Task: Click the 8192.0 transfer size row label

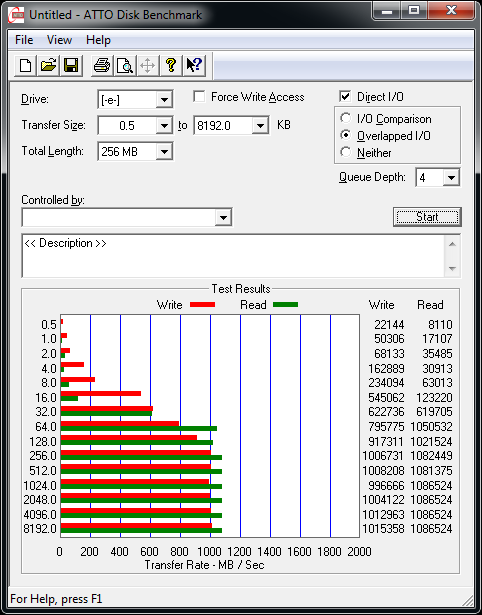Action: 40,529
